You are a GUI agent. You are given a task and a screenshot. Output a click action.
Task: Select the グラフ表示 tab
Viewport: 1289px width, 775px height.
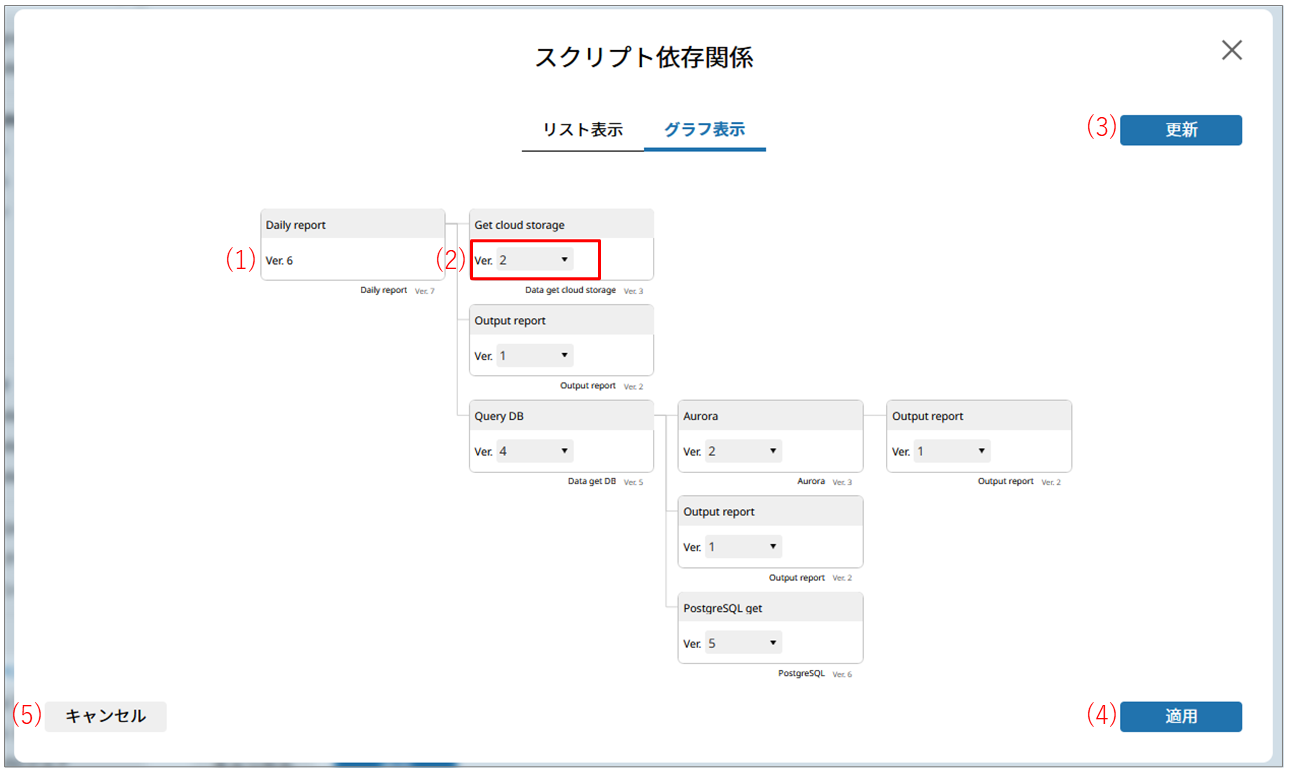point(704,130)
